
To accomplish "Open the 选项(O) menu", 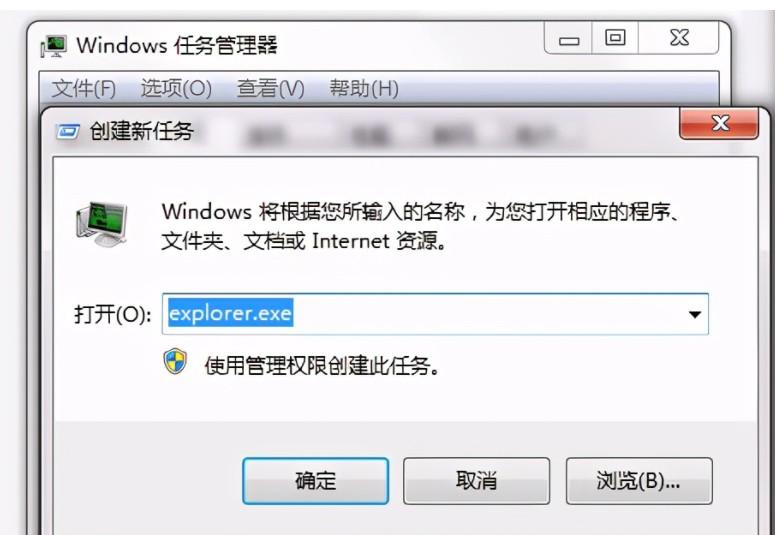I will pyautogui.click(x=176, y=89).
